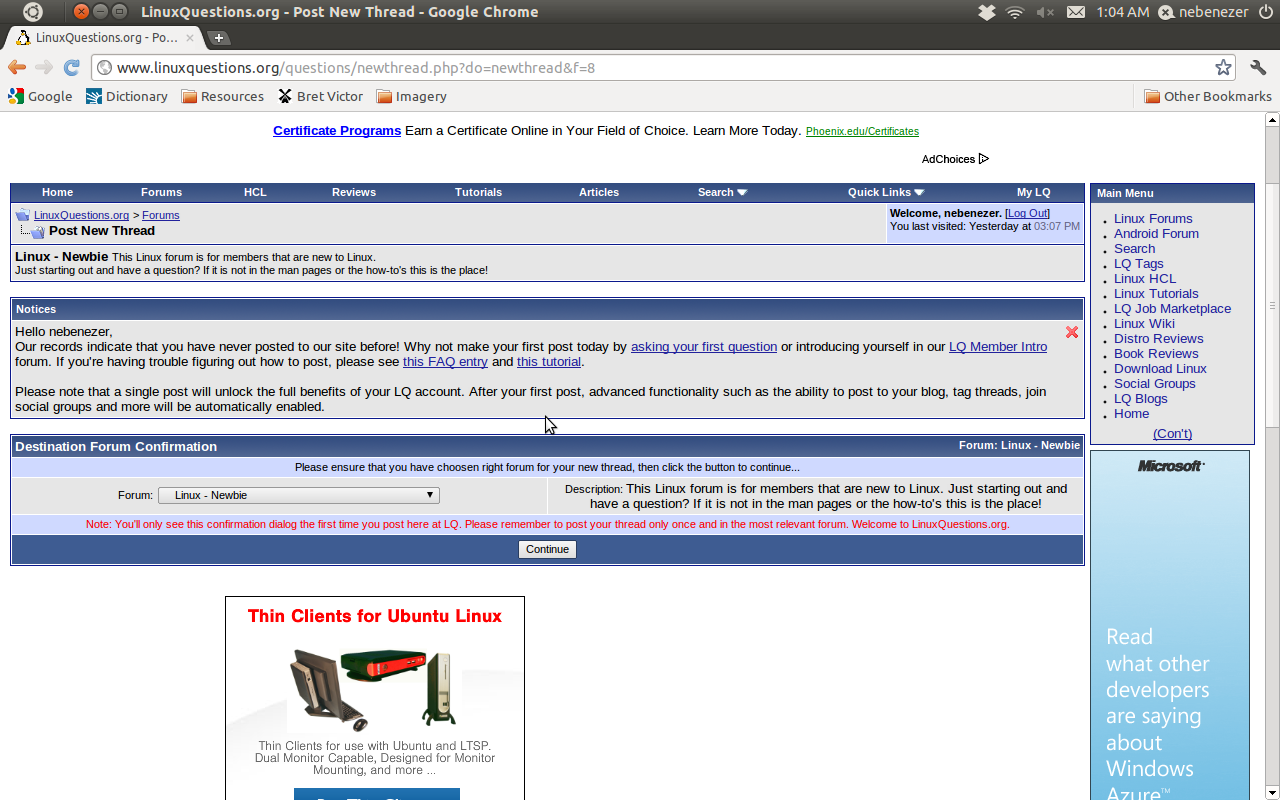Open LQ Blogs in Main Menu

click(1141, 398)
